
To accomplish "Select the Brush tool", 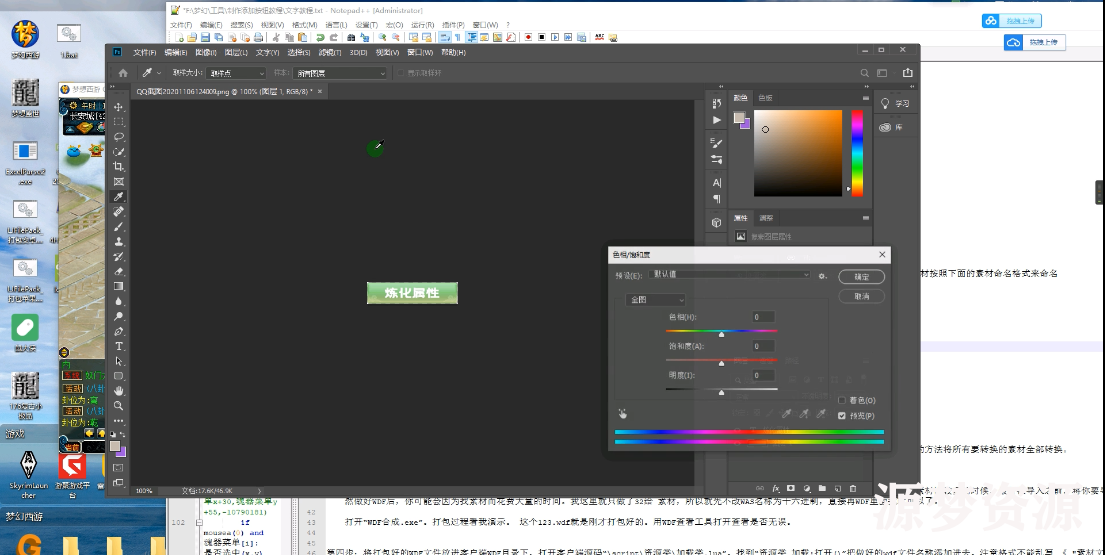I will coord(118,226).
